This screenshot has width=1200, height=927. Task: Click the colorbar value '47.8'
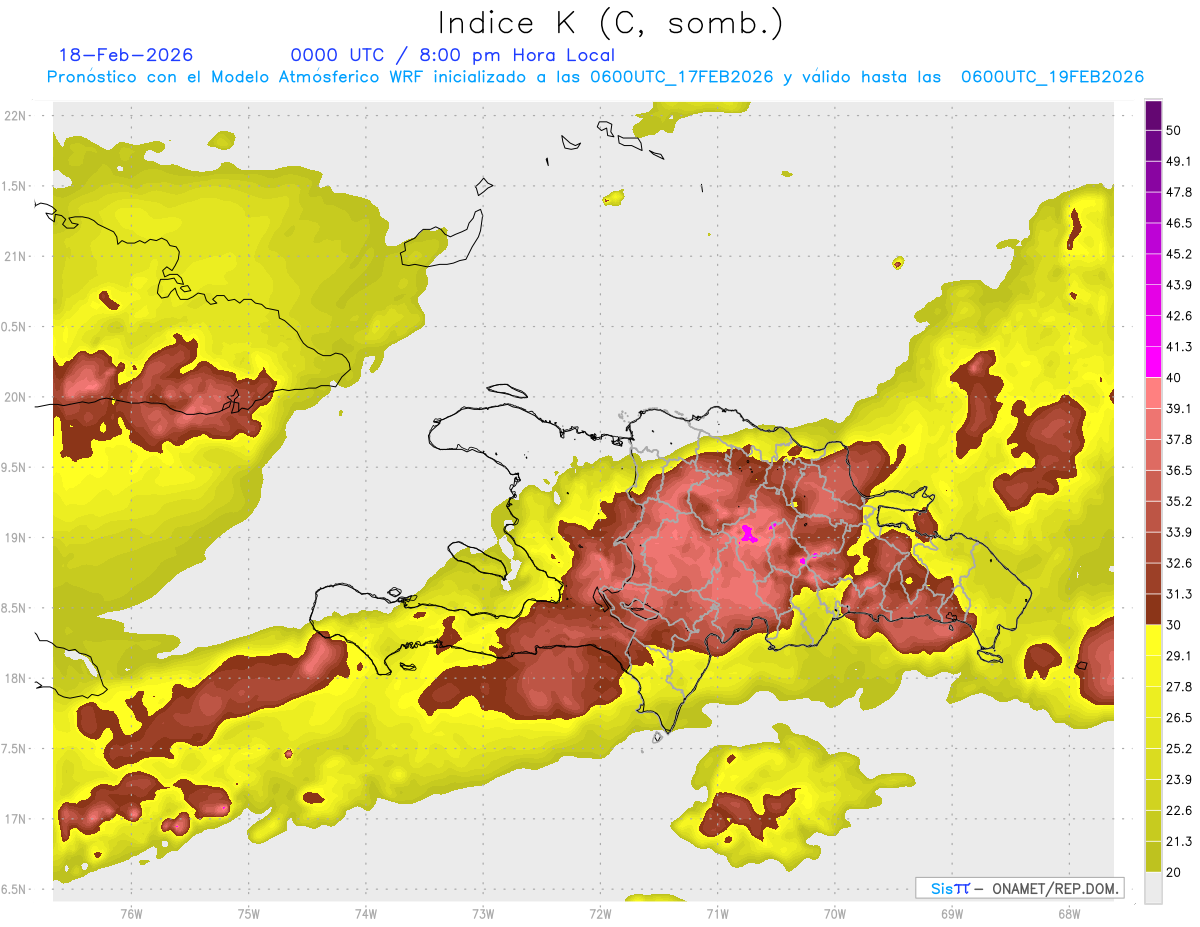(x=1178, y=192)
